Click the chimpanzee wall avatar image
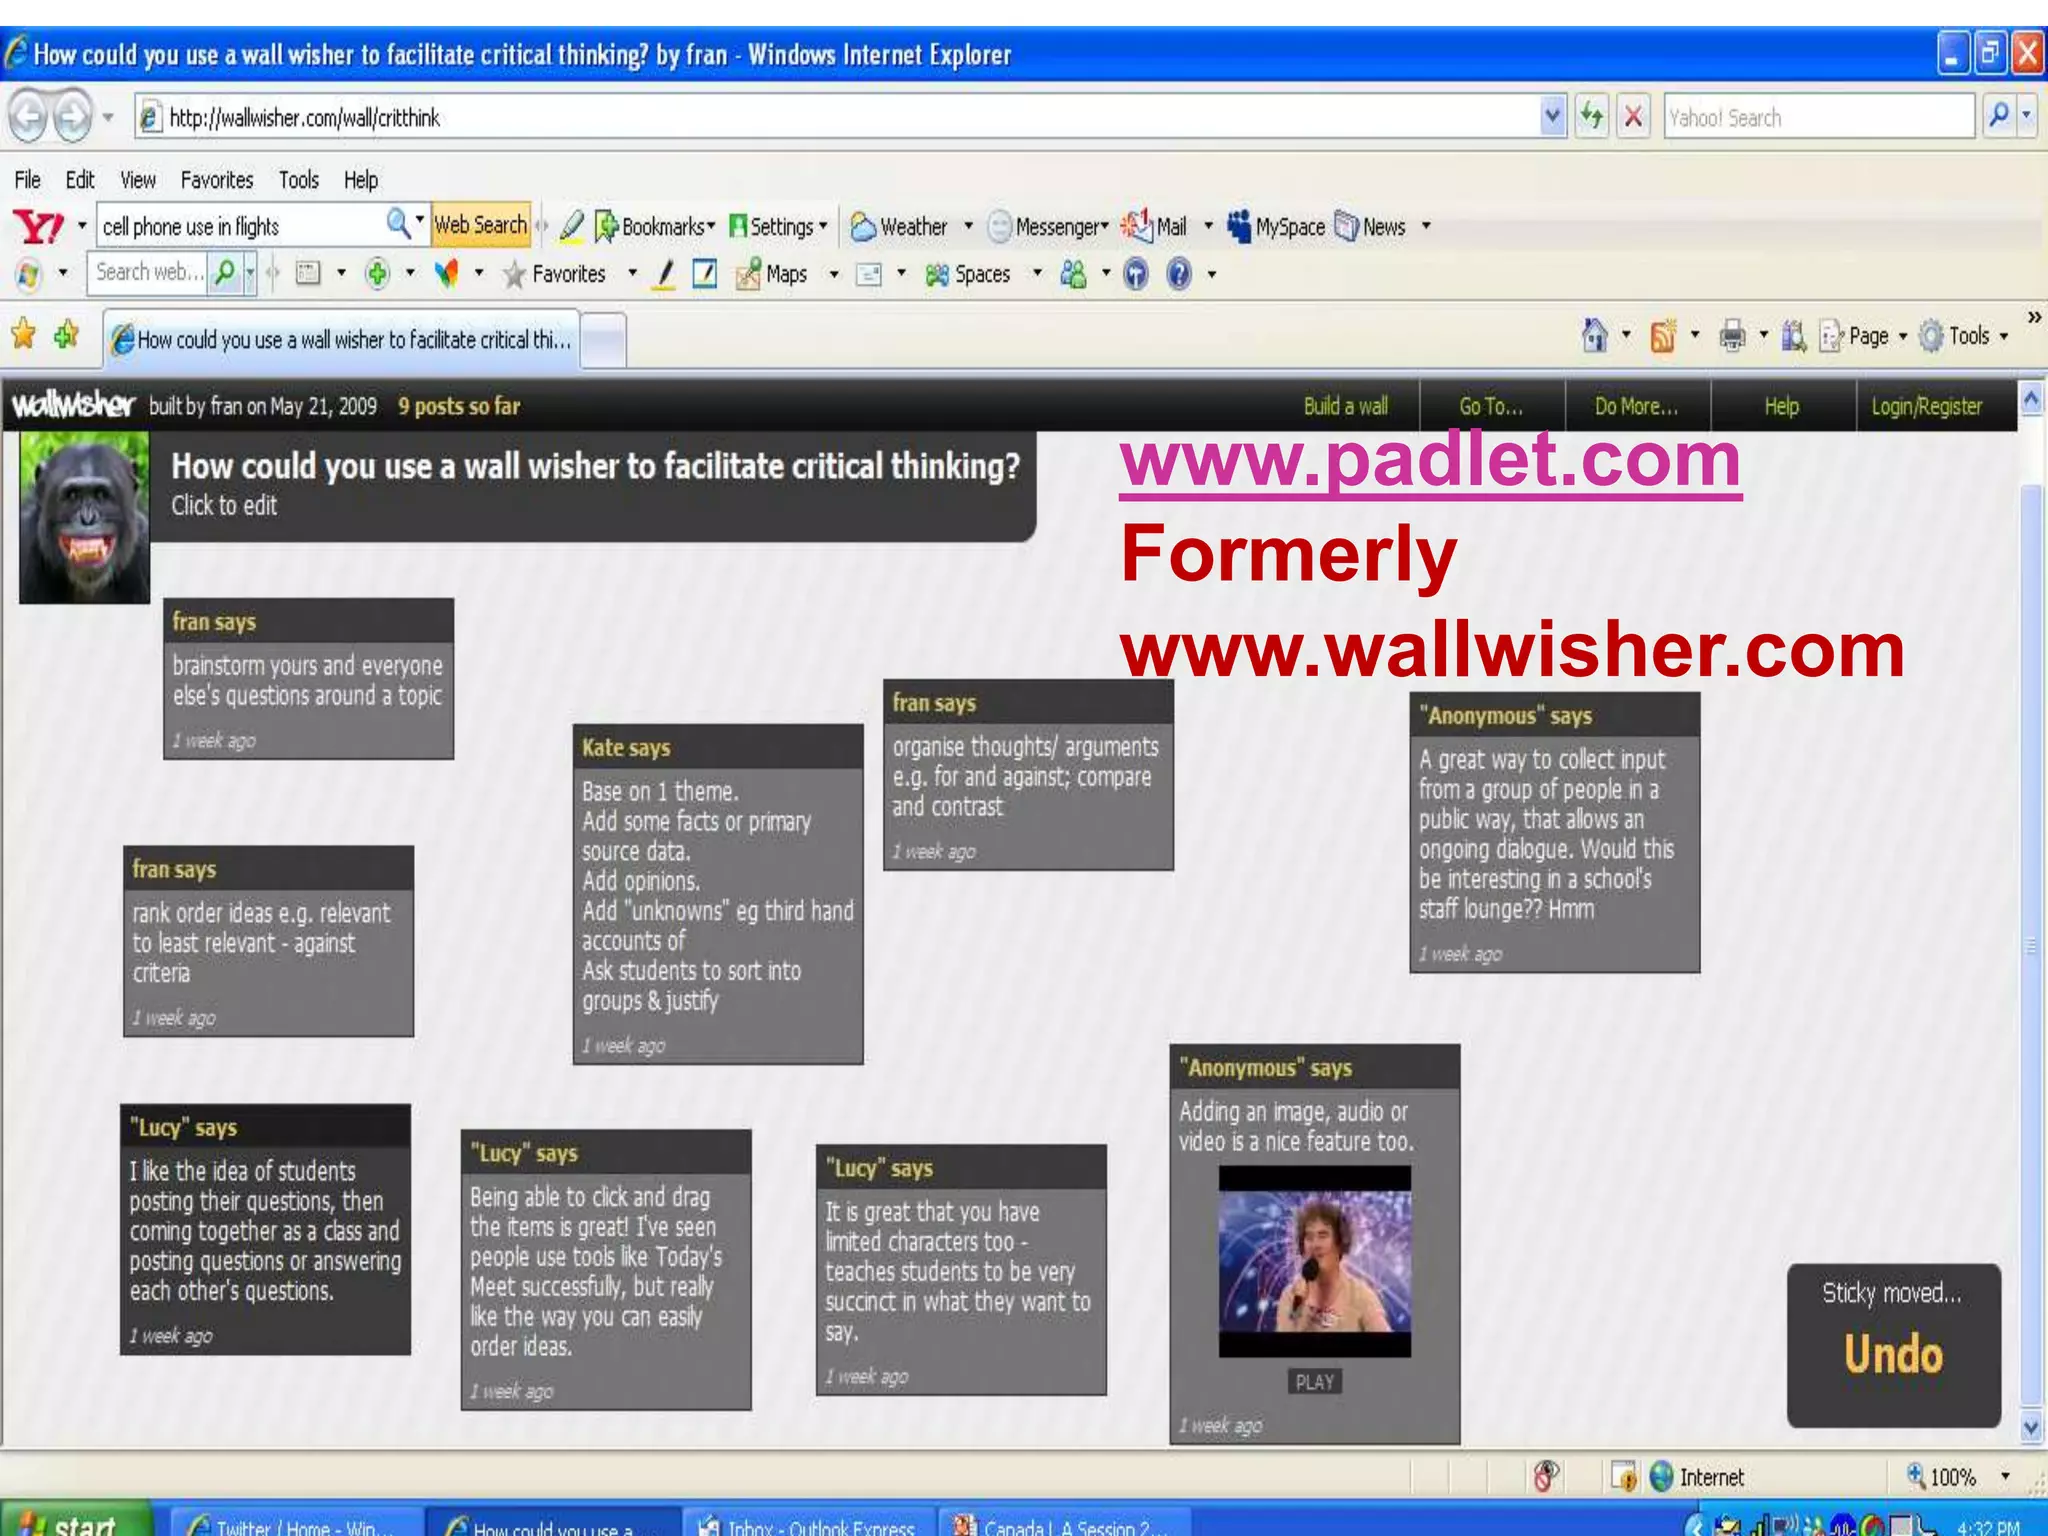2048x1536 pixels. tap(85, 520)
